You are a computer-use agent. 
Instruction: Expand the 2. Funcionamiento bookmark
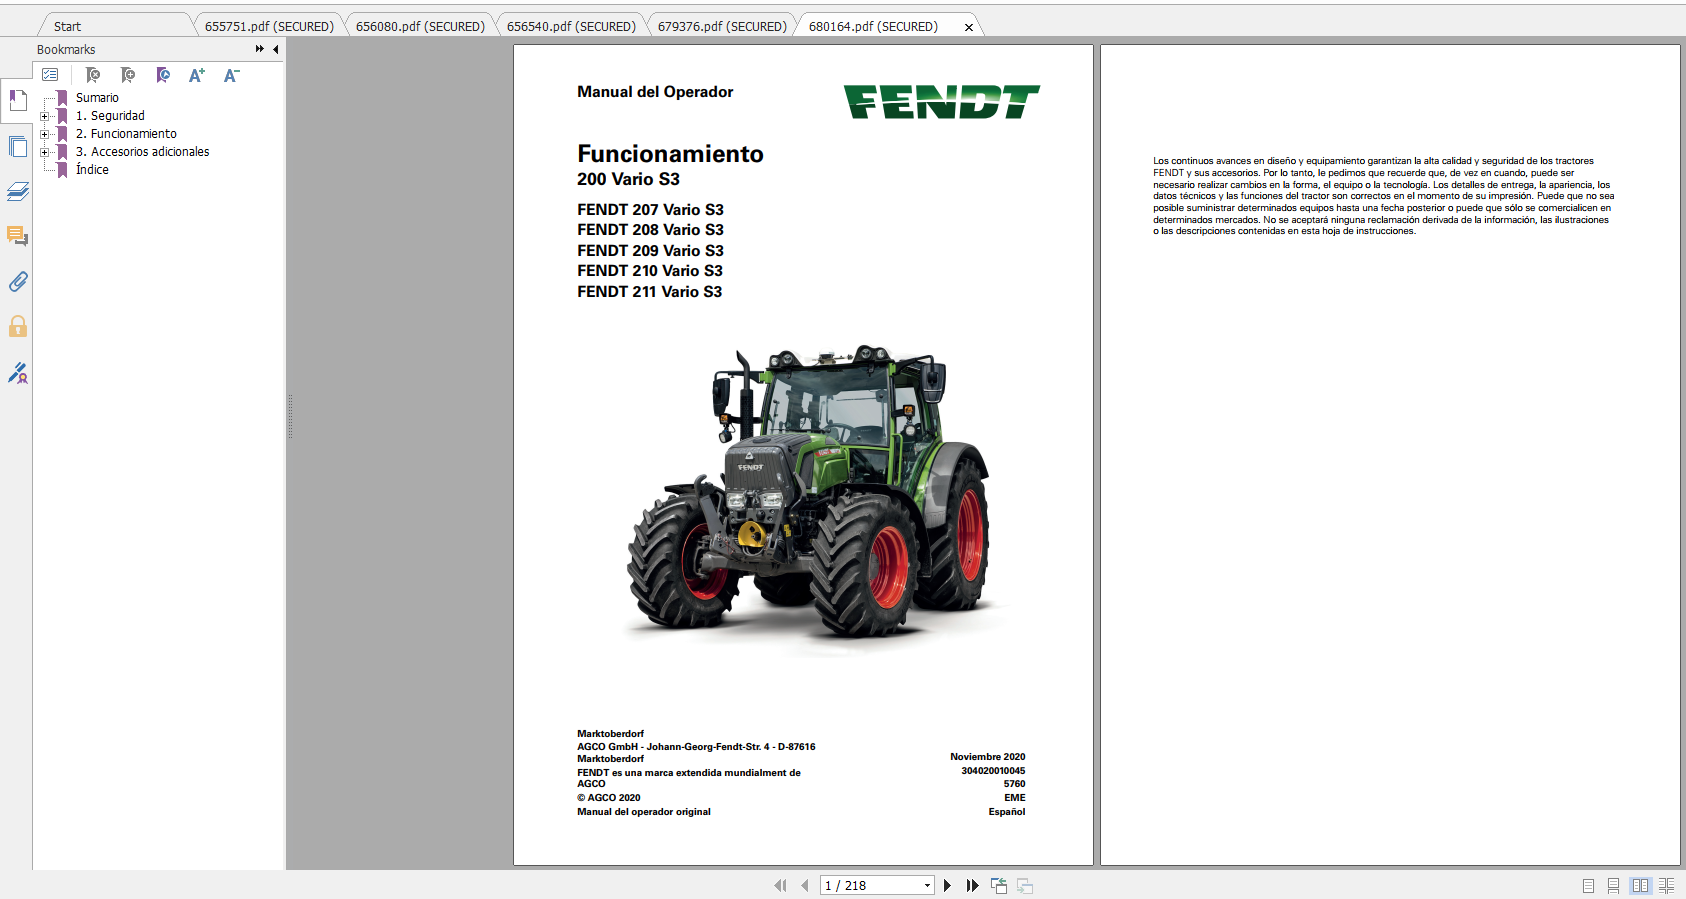coord(44,134)
